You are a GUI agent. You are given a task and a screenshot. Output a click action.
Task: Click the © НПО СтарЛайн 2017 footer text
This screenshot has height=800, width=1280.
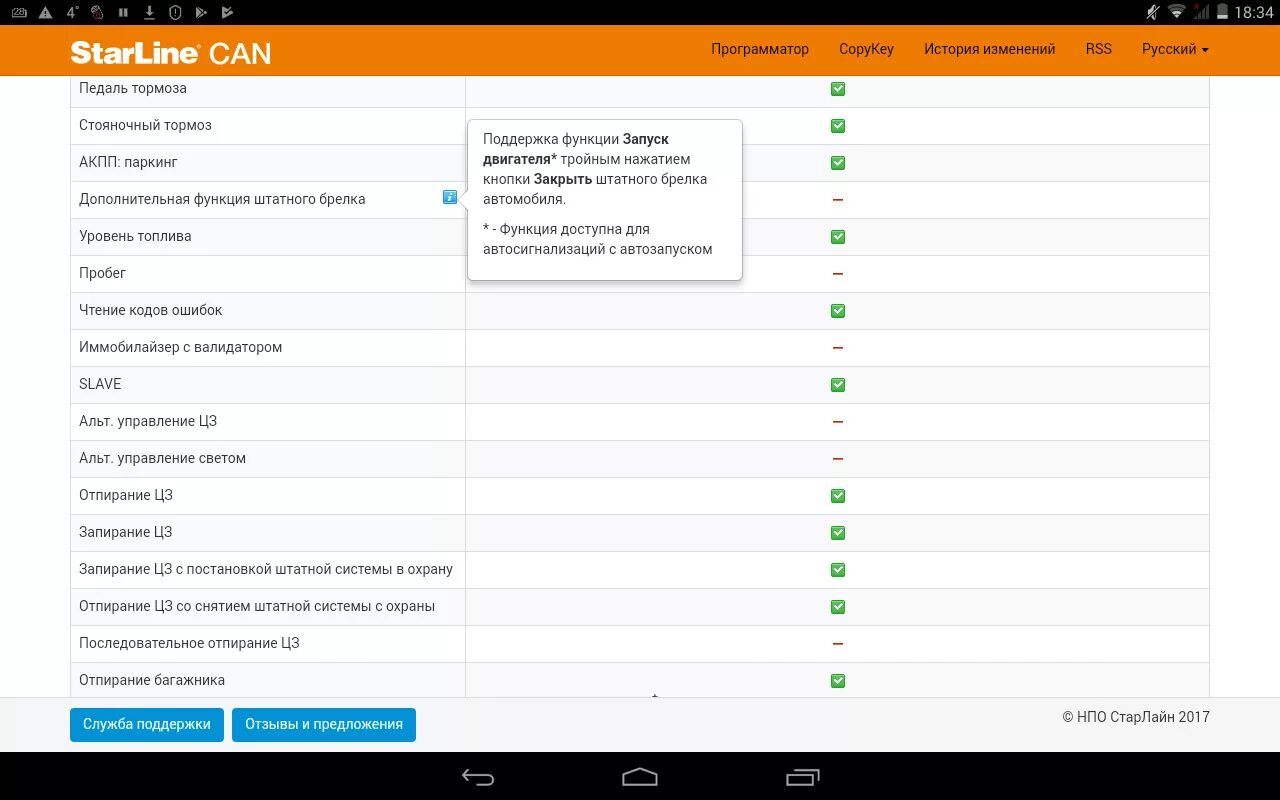pyautogui.click(x=1136, y=717)
